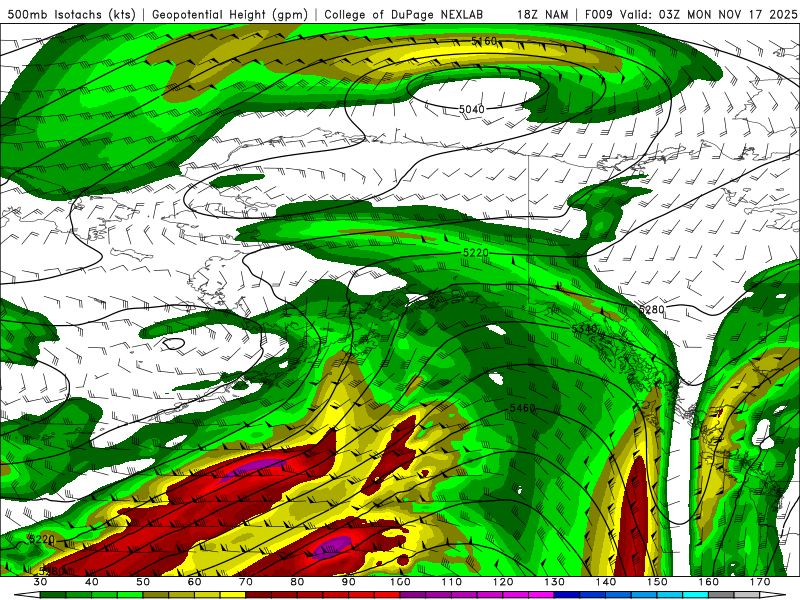Select the 40 knot scale value
This screenshot has height=600, width=800.
pyautogui.click(x=91, y=582)
